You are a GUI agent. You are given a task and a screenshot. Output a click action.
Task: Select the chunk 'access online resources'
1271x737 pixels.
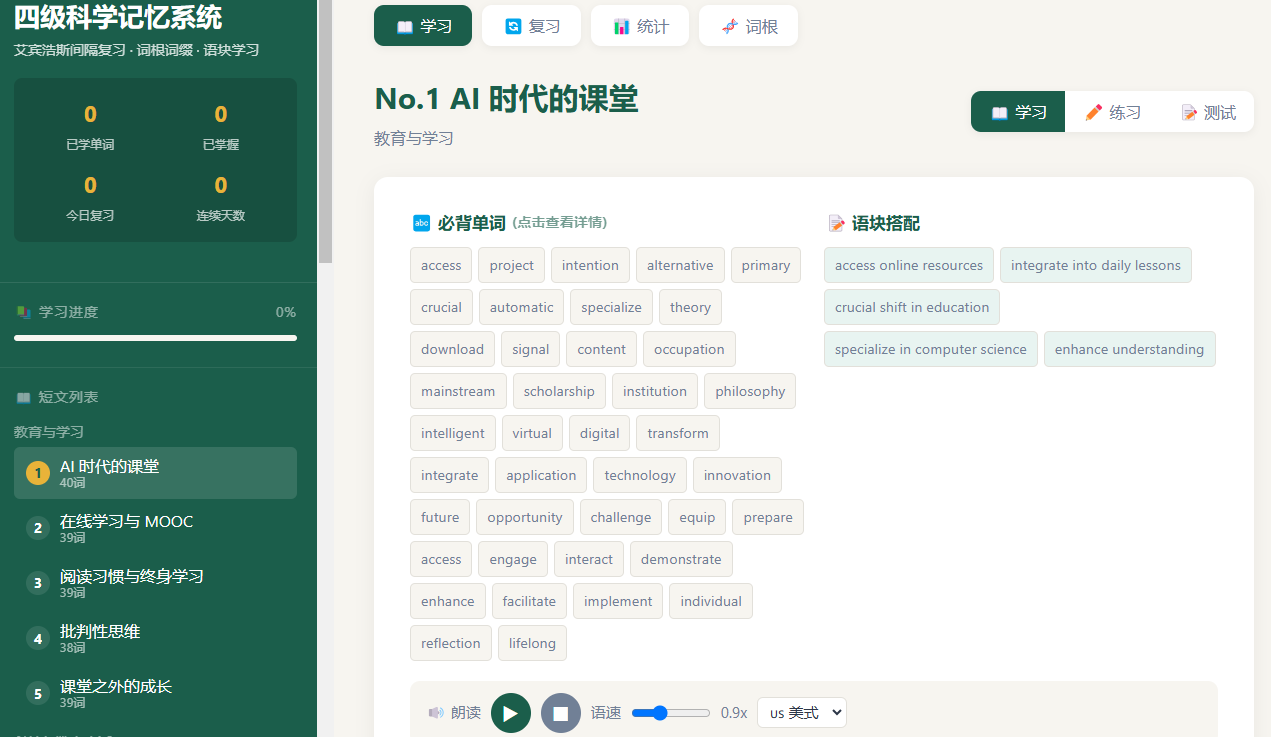[909, 265]
